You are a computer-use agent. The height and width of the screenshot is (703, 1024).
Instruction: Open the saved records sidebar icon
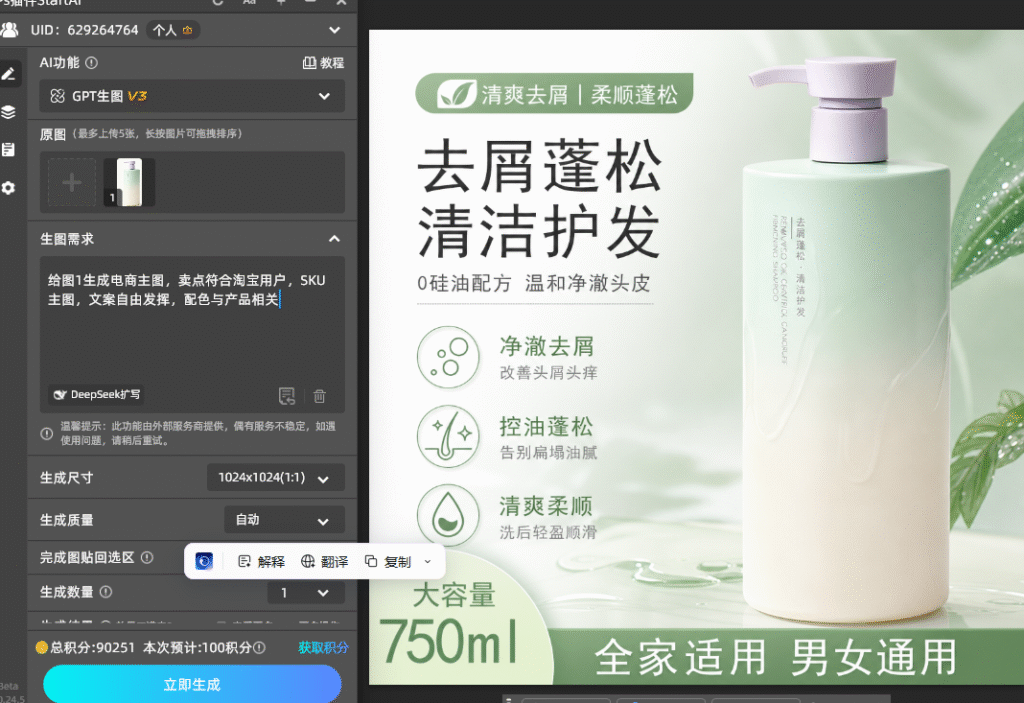click(x=8, y=150)
